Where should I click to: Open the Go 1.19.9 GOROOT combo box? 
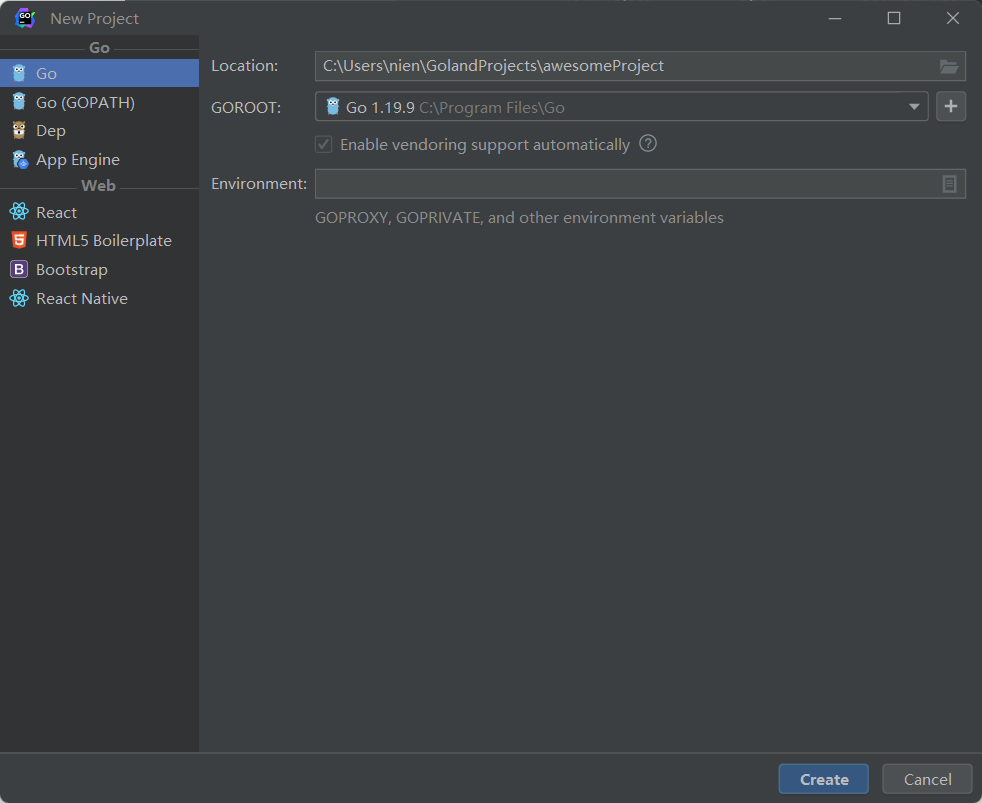[621, 106]
